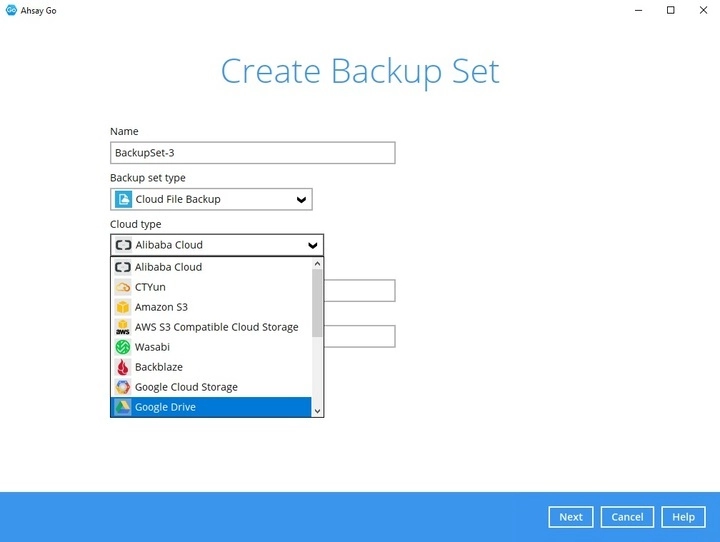Open the Backup set type dropdown

(x=211, y=199)
